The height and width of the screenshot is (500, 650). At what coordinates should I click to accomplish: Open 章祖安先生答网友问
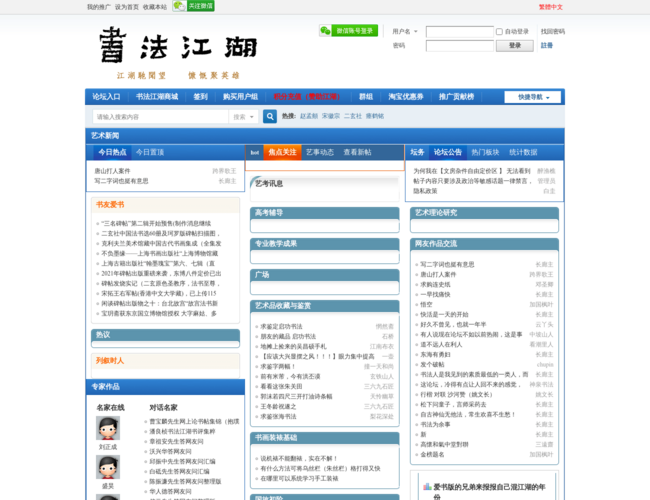coord(177,442)
